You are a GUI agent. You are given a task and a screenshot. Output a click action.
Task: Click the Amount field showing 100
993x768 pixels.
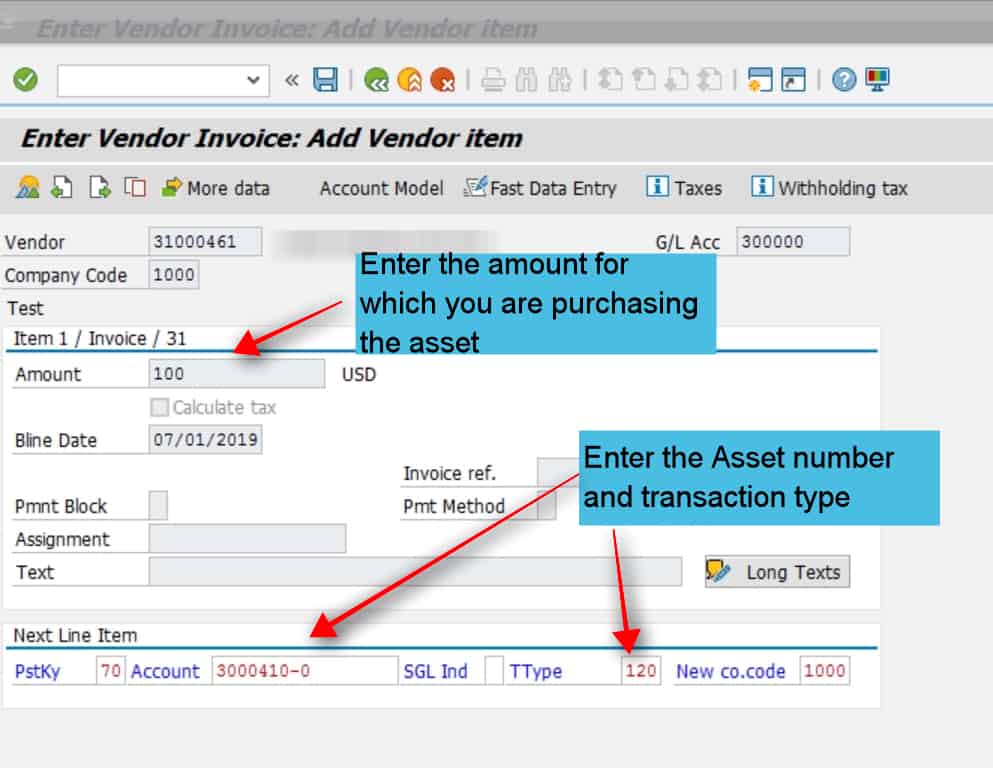(236, 374)
